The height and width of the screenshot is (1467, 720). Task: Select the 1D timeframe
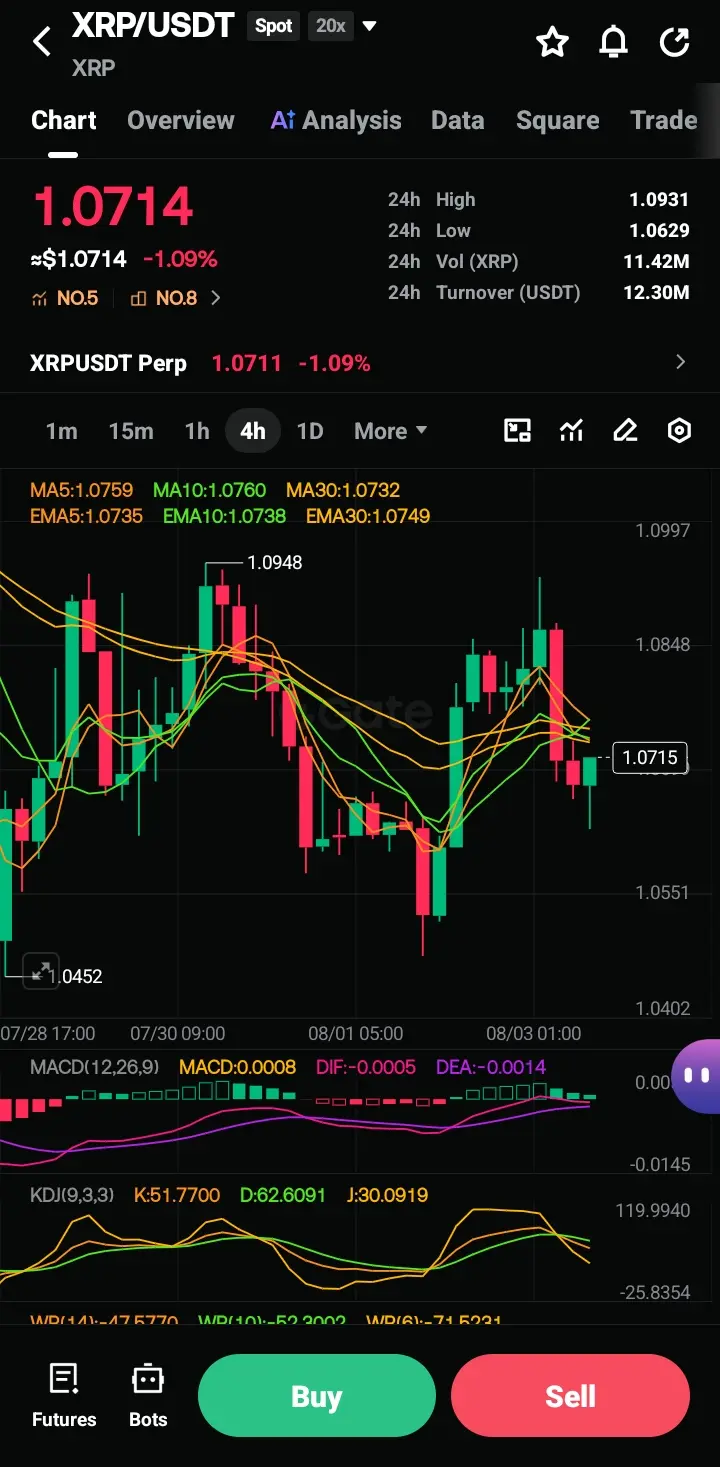(310, 431)
